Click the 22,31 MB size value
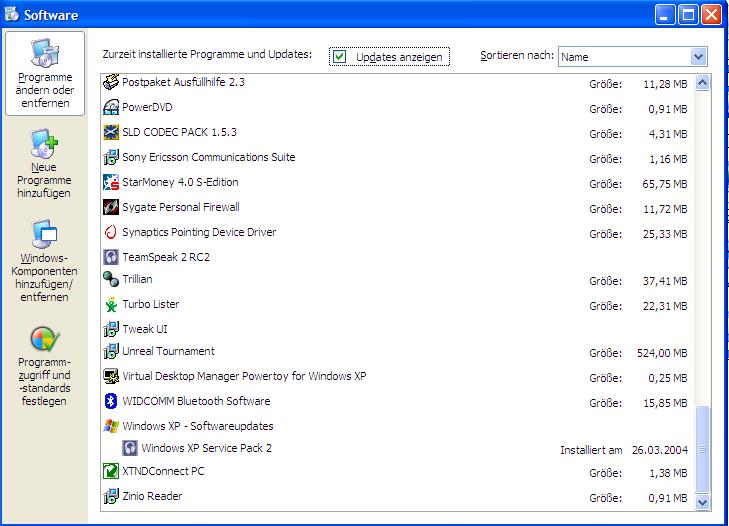Screen dimensions: 729x526 point(665,306)
